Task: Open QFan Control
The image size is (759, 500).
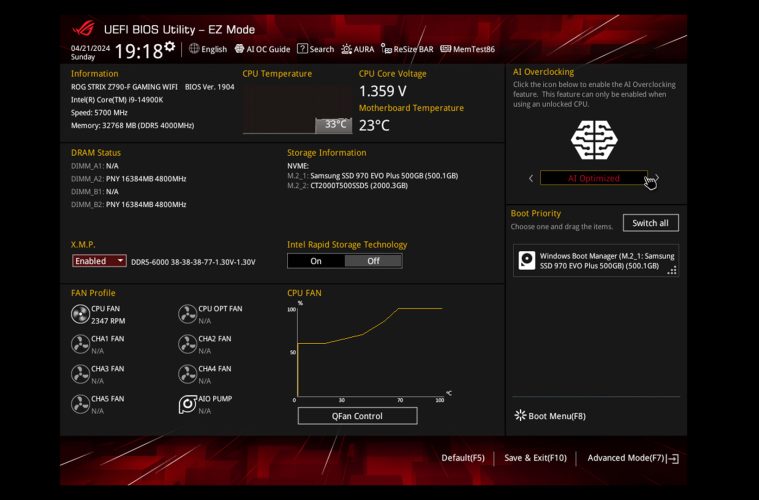Action: click(357, 416)
